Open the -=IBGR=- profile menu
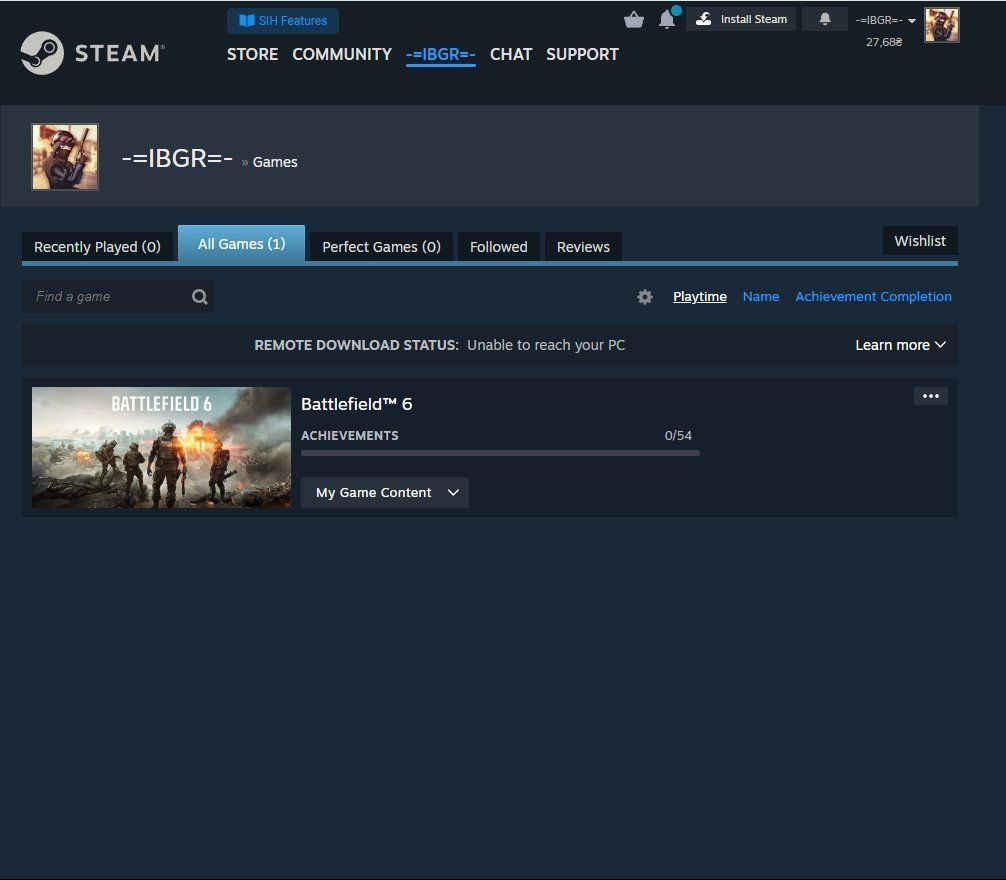The height and width of the screenshot is (880, 1006). (x=440, y=55)
